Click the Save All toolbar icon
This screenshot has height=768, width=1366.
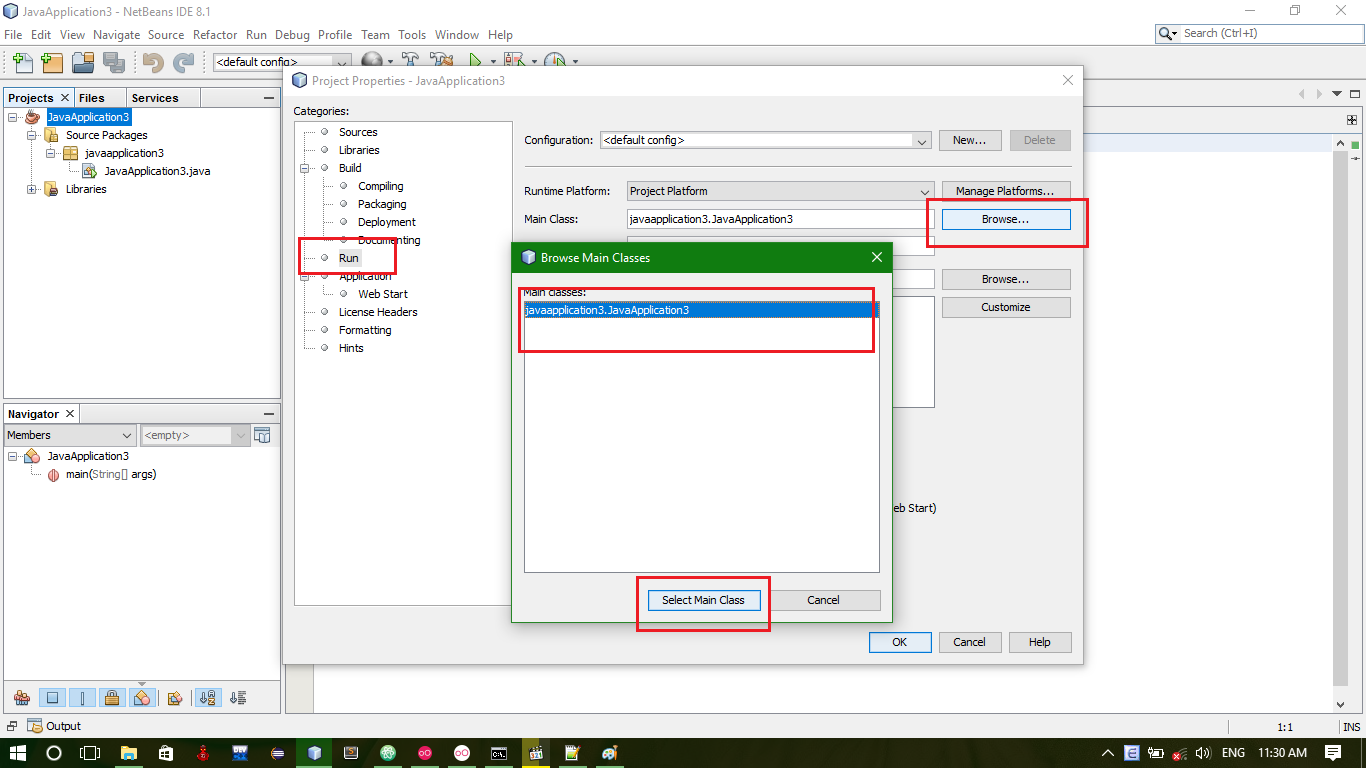(113, 62)
